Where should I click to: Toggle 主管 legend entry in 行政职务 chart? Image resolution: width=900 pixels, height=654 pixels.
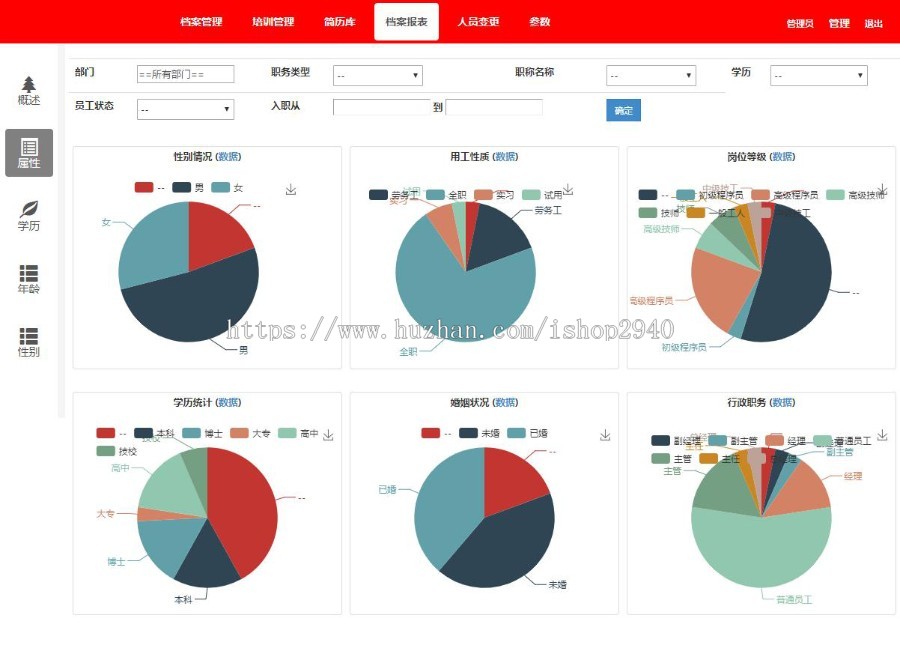(672, 458)
